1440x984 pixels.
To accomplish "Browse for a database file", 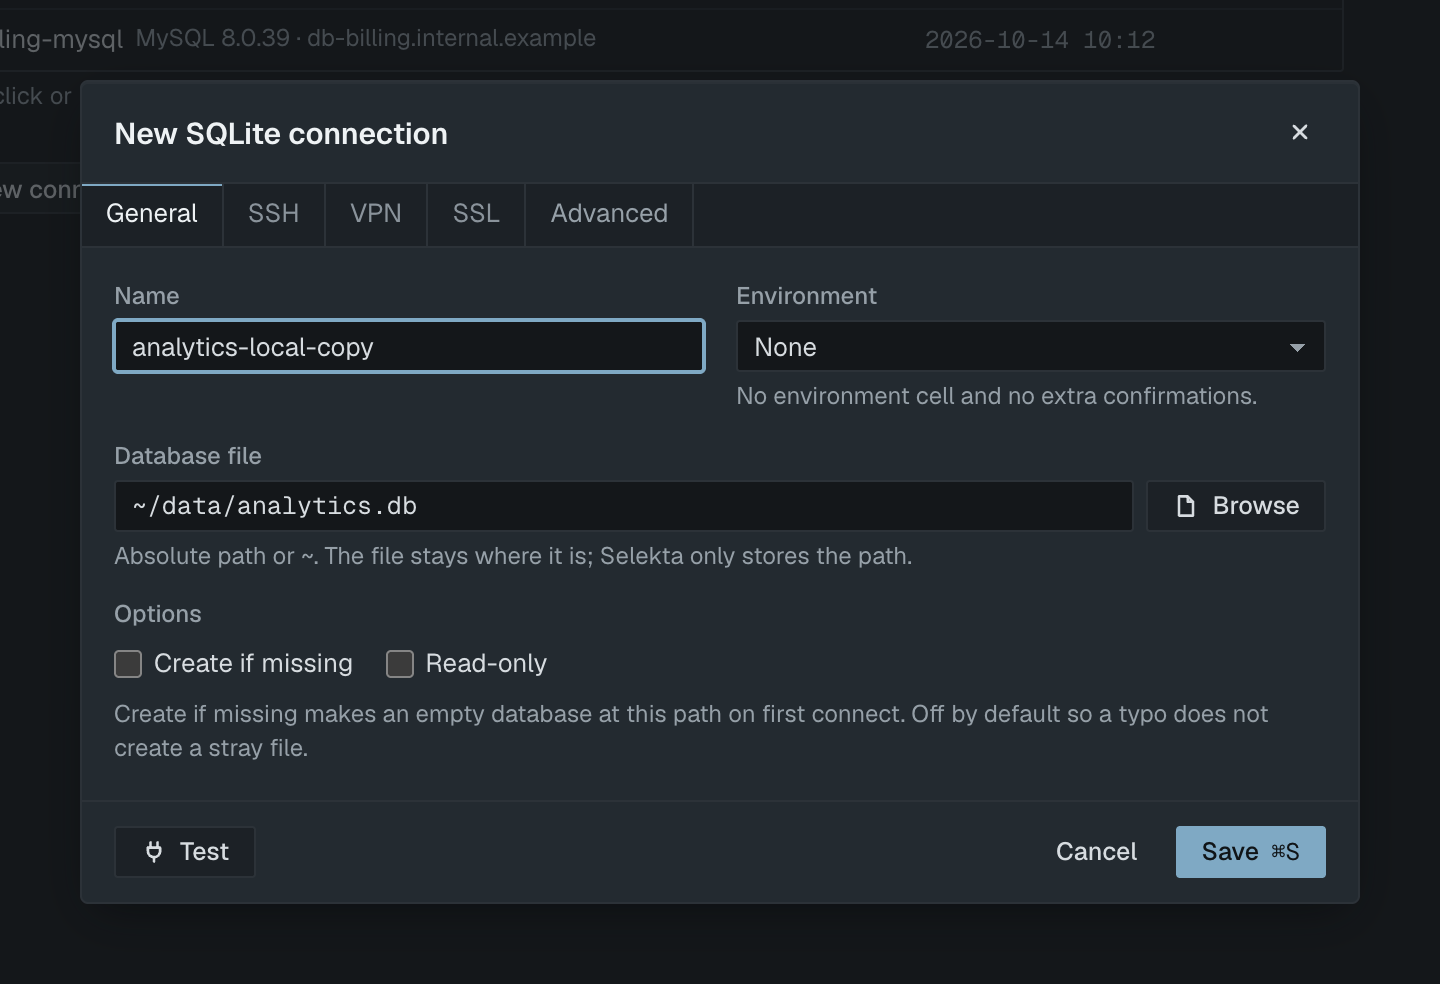I will [1236, 506].
